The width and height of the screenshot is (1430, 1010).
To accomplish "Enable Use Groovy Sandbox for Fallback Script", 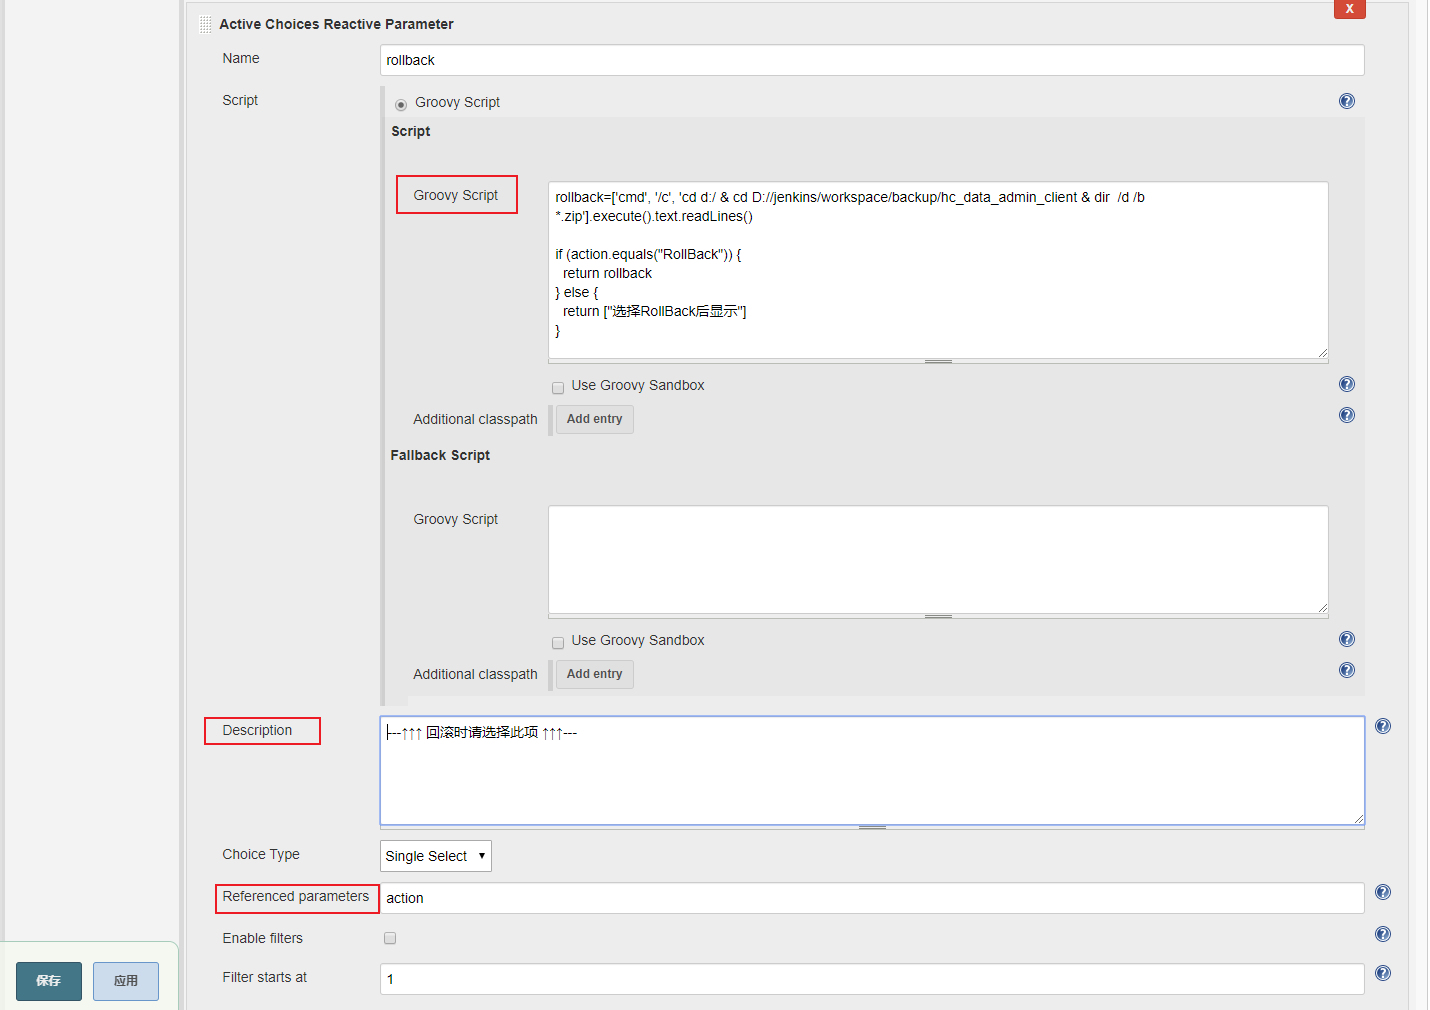I will [558, 643].
